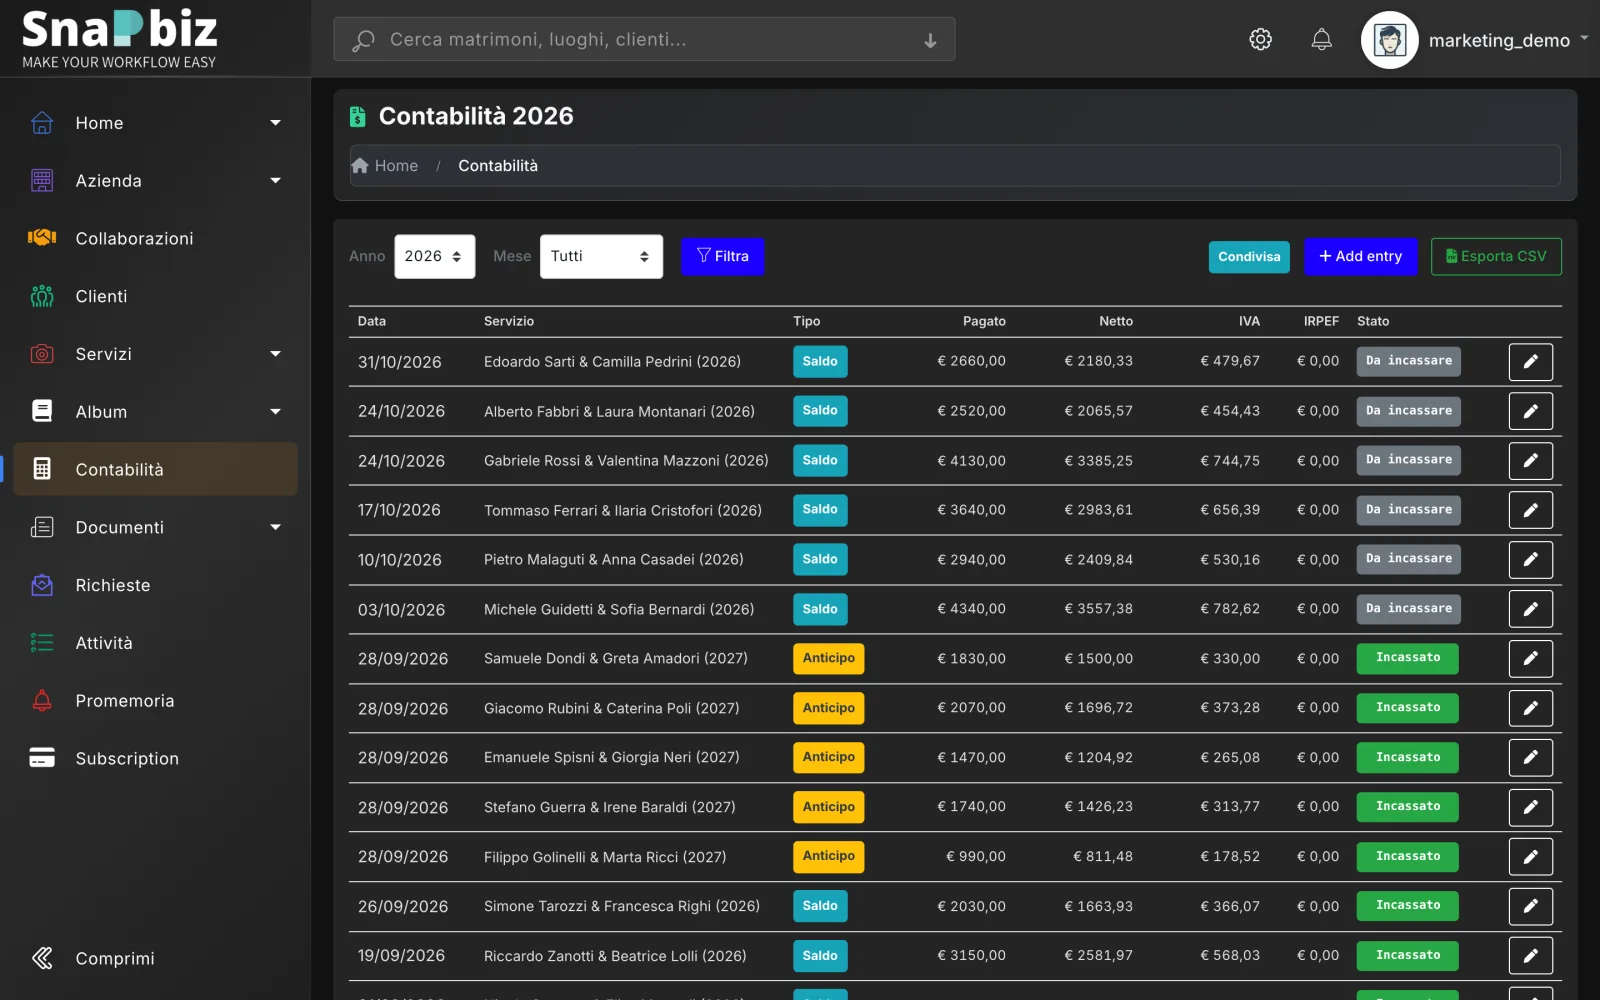Open Collaborazioni in the sidebar
Image resolution: width=1600 pixels, height=1000 pixels.
156,238
